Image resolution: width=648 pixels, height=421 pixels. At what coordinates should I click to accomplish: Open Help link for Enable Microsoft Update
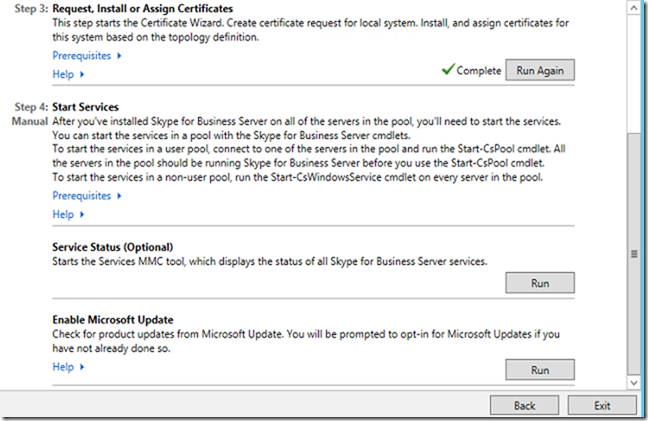click(63, 367)
